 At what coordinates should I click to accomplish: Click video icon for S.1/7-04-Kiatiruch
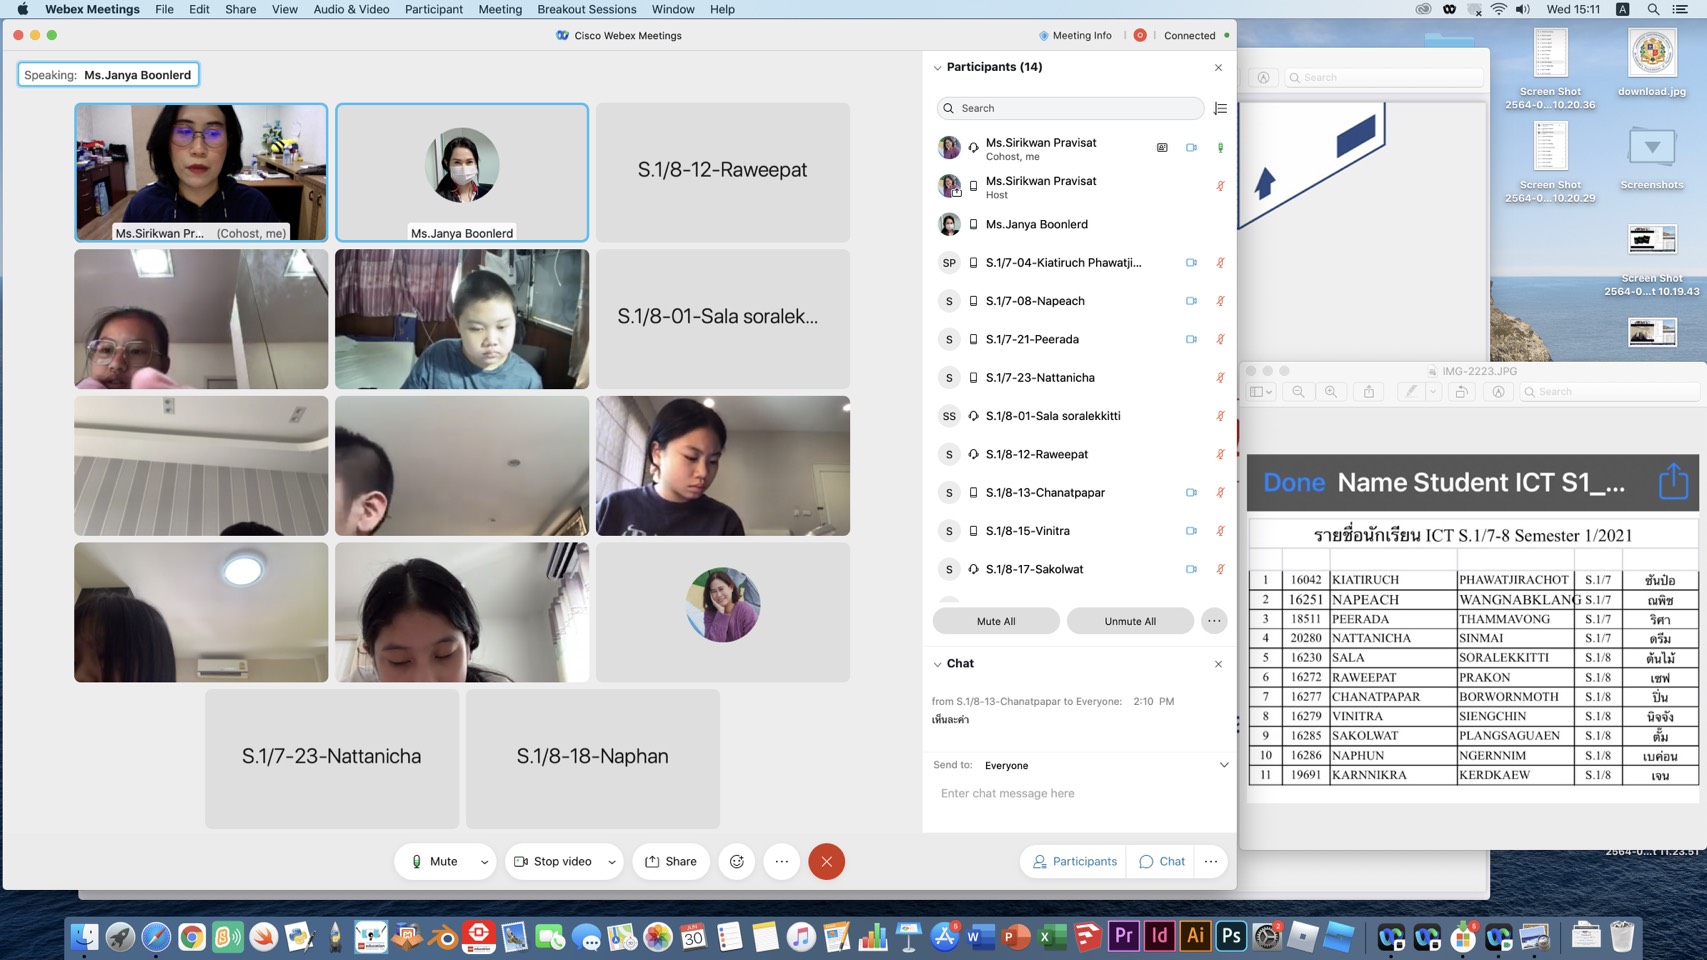point(1191,263)
